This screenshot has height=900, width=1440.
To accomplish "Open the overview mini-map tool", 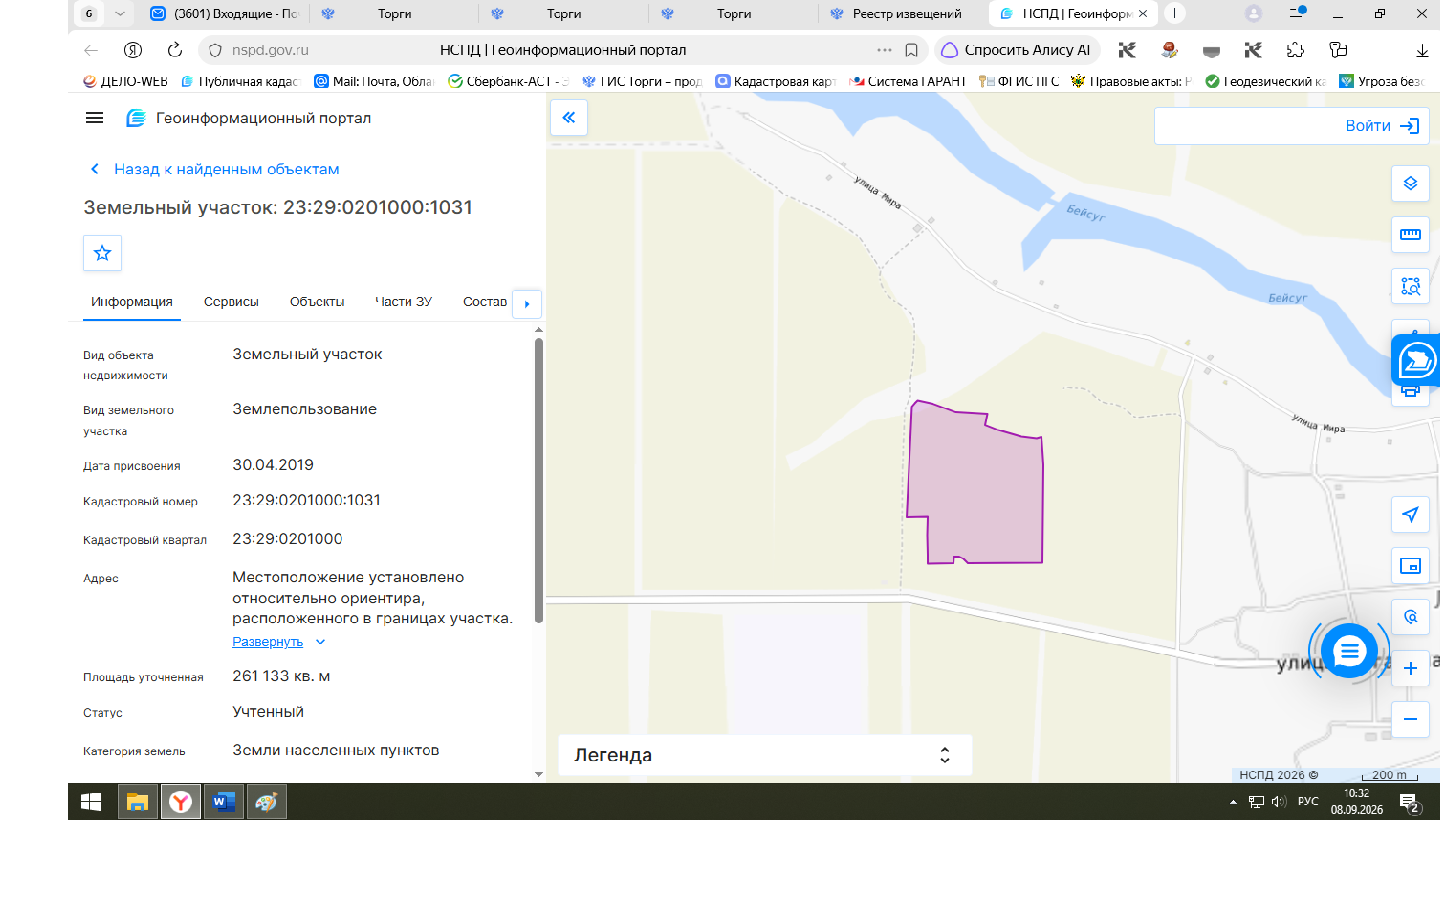I will 1410,565.
